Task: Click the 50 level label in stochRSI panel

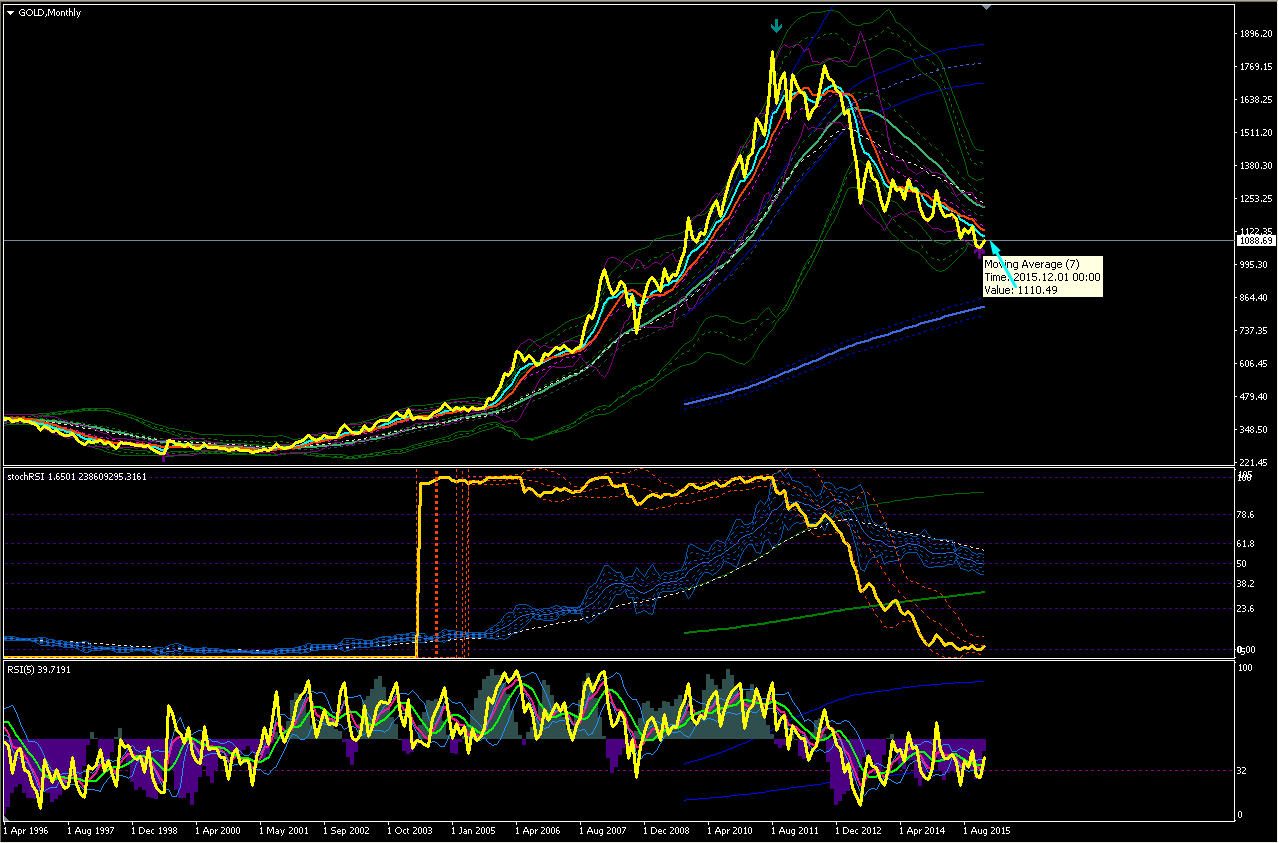Action: (x=1242, y=564)
